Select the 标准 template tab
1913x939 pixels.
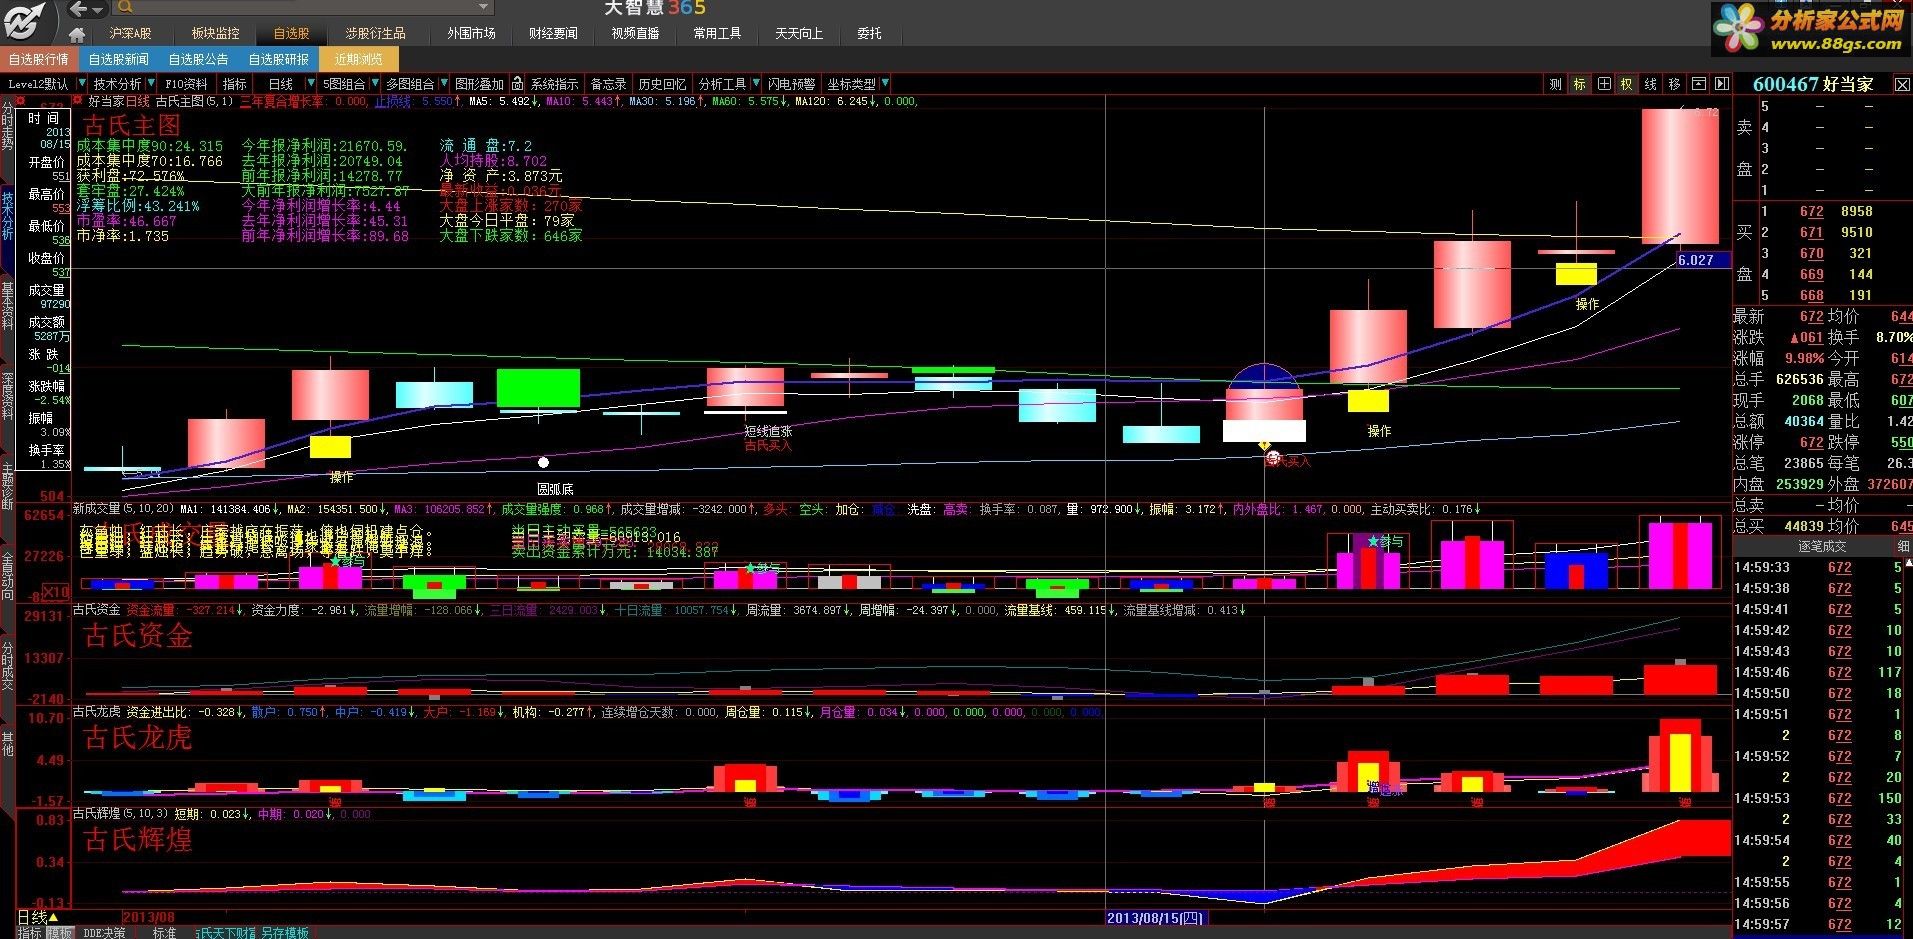click(164, 932)
